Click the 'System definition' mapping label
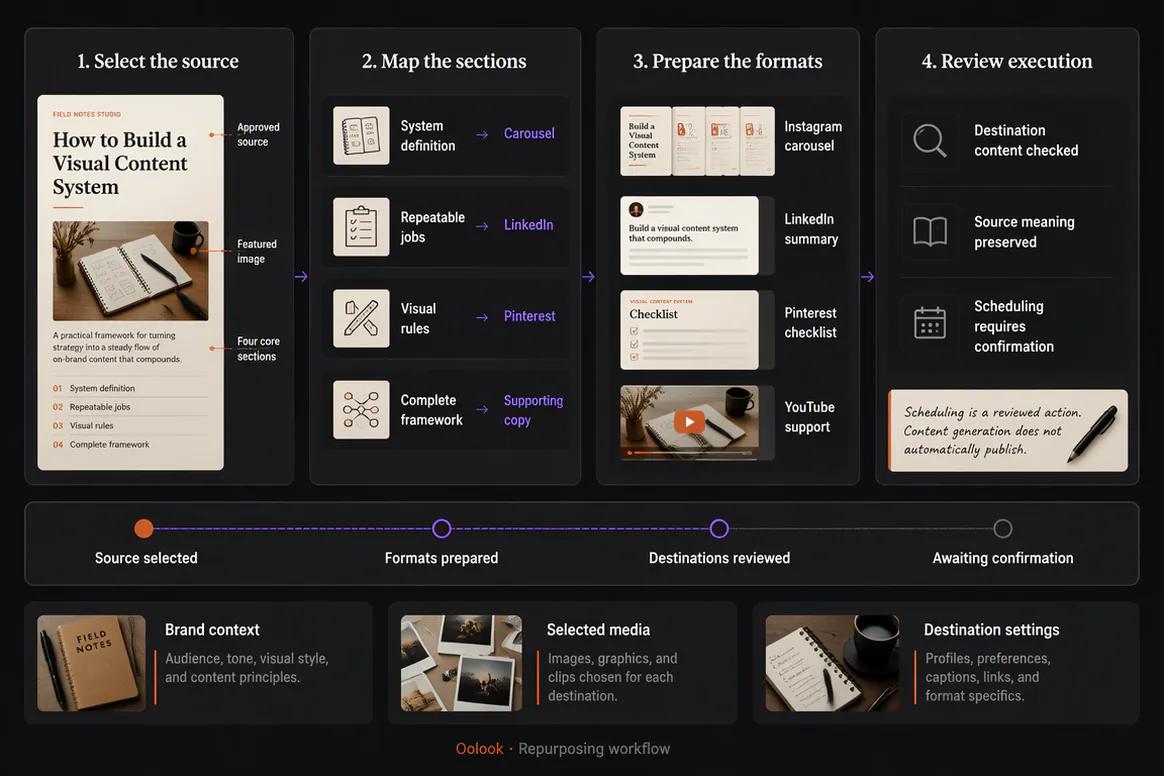The image size is (1164, 776). (x=428, y=136)
